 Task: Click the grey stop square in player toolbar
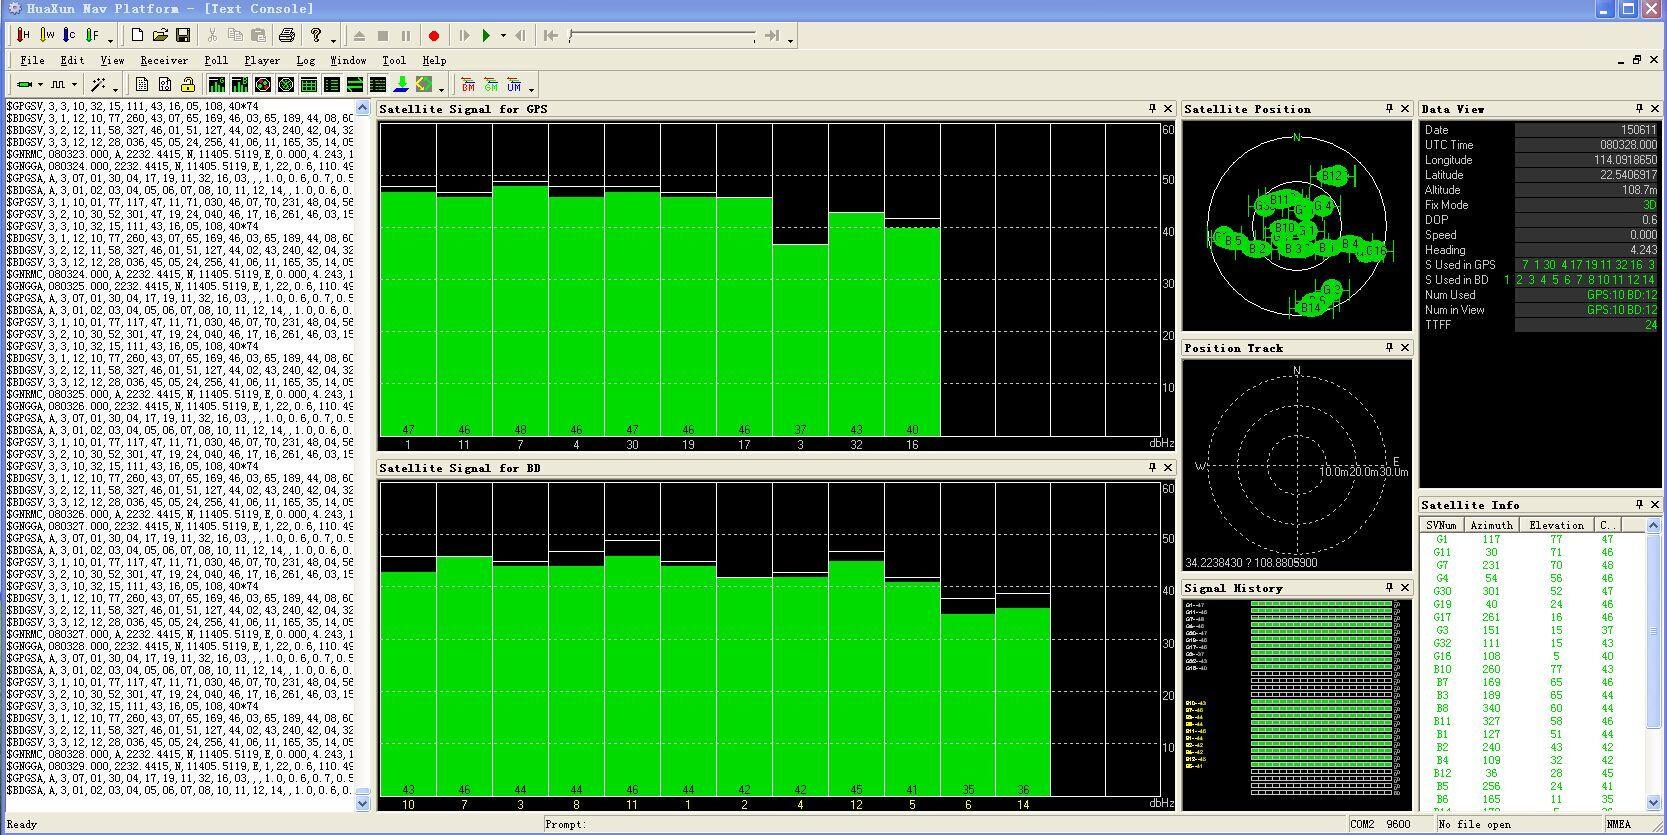pos(382,36)
